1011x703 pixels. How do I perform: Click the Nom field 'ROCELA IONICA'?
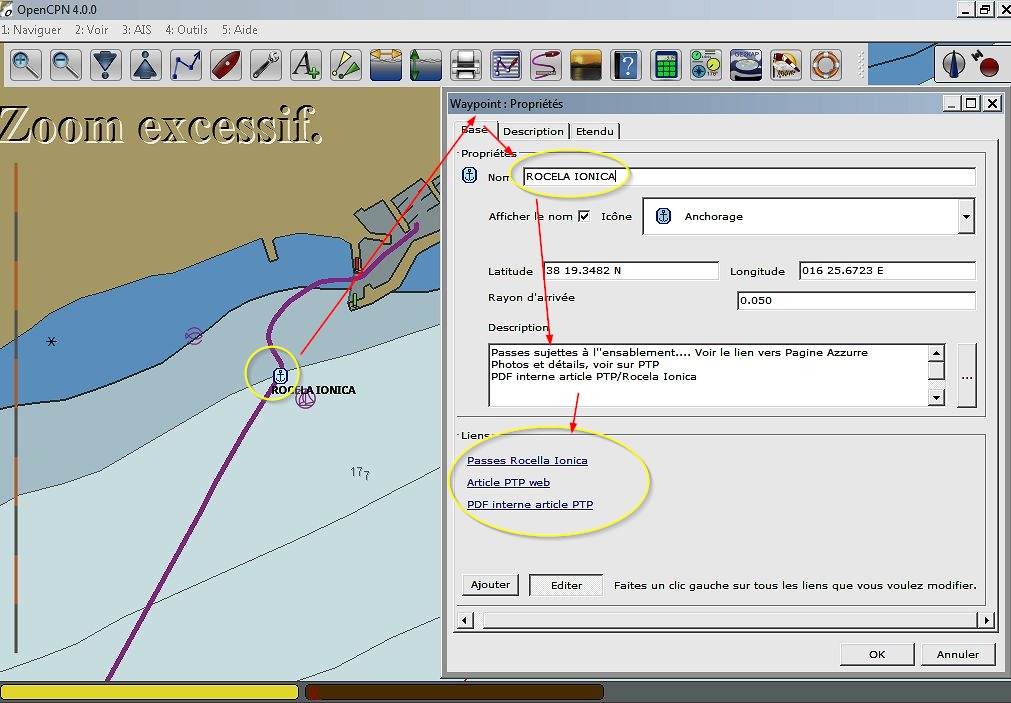tap(749, 177)
